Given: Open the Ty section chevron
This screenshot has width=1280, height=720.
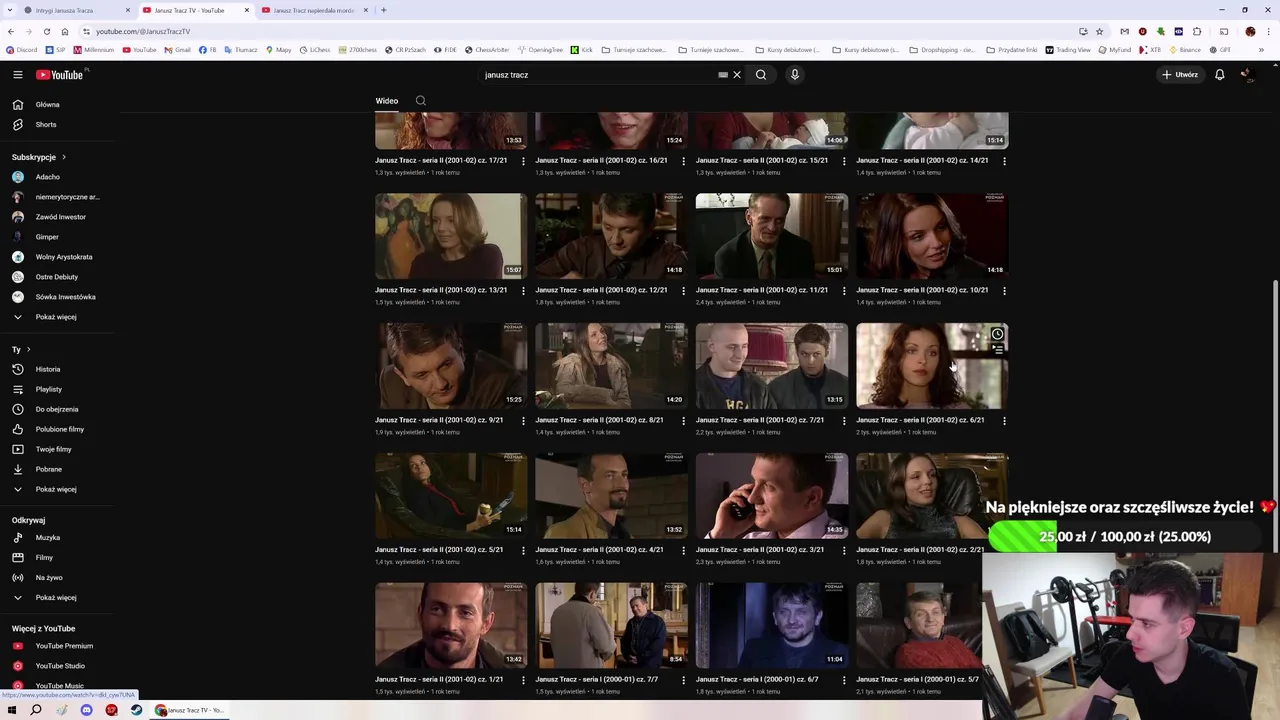Looking at the screenshot, I should [28, 350].
